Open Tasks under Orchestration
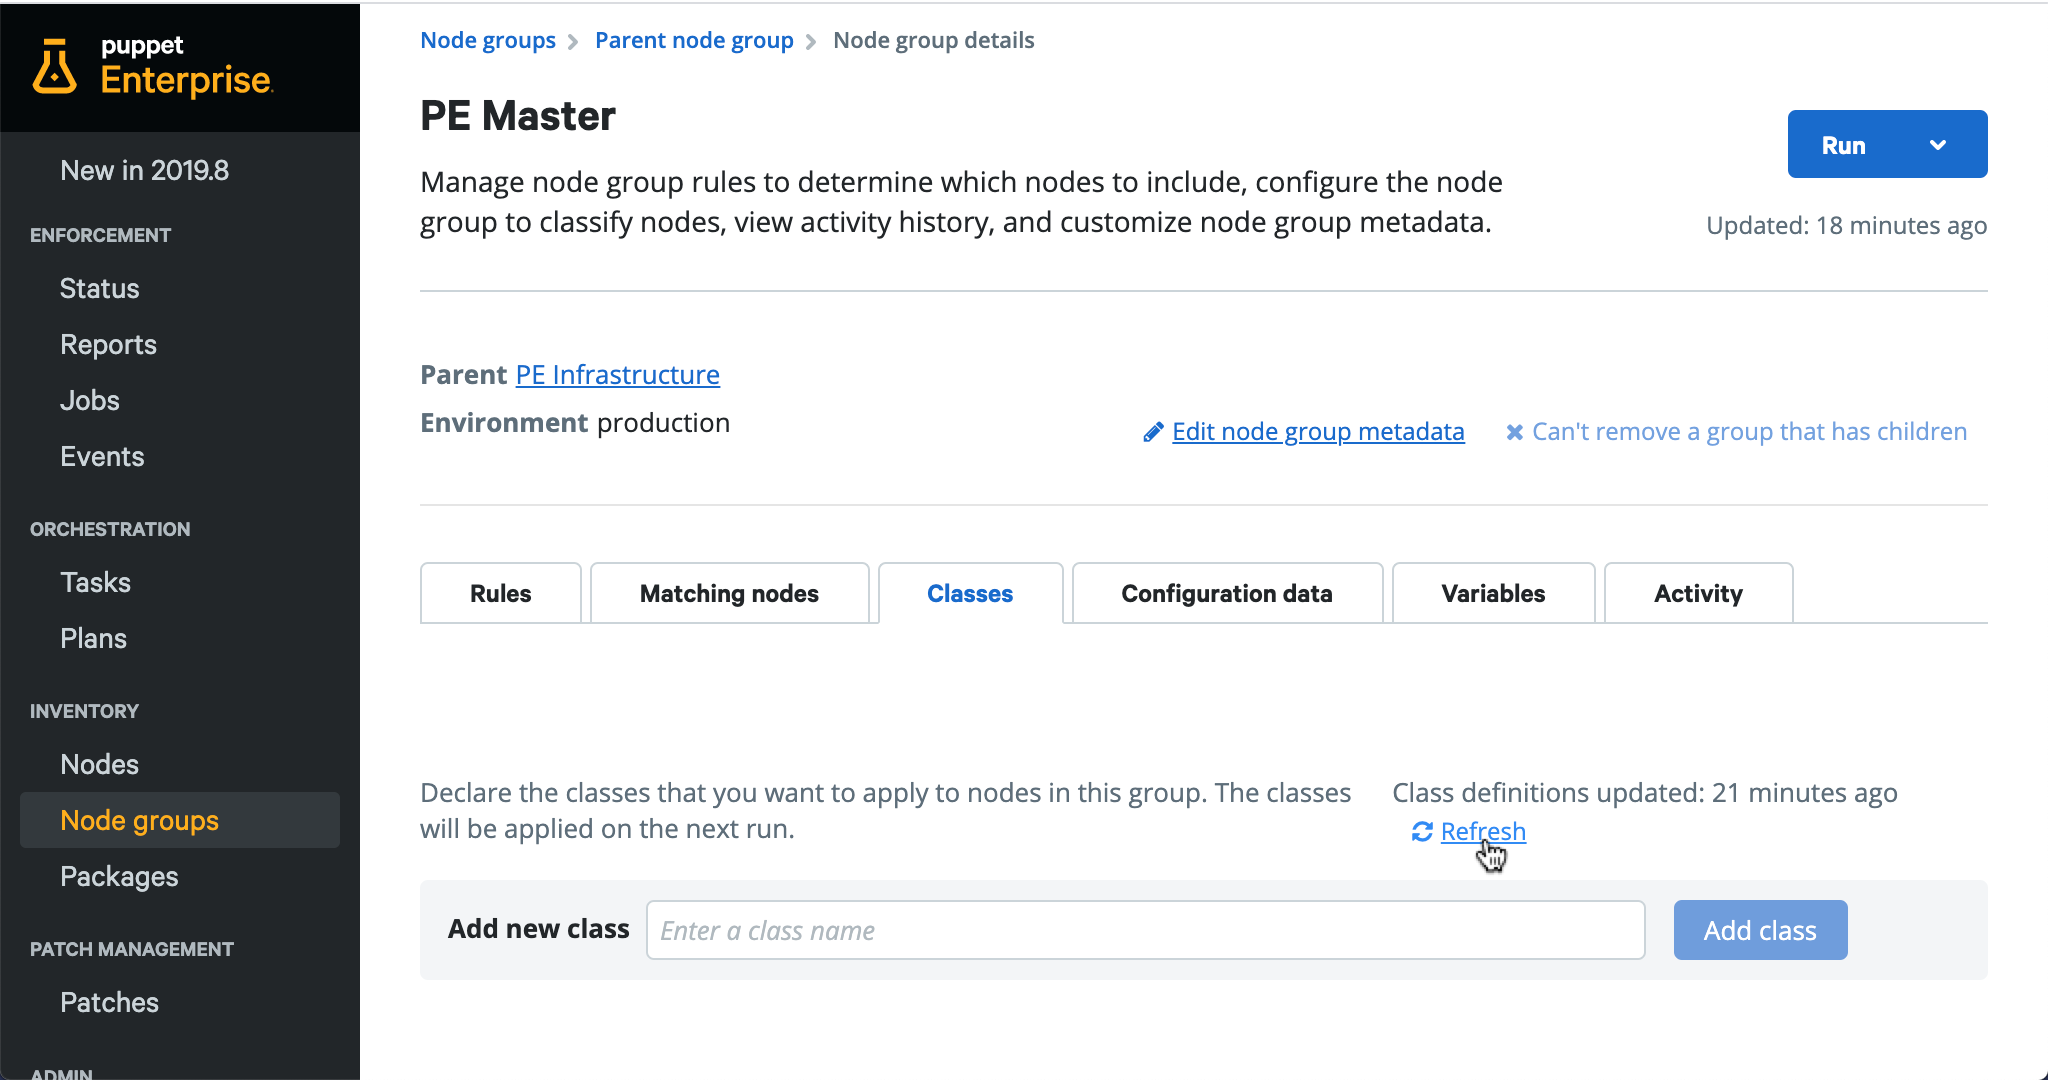Screen dimensions: 2048x1080 click(95, 582)
